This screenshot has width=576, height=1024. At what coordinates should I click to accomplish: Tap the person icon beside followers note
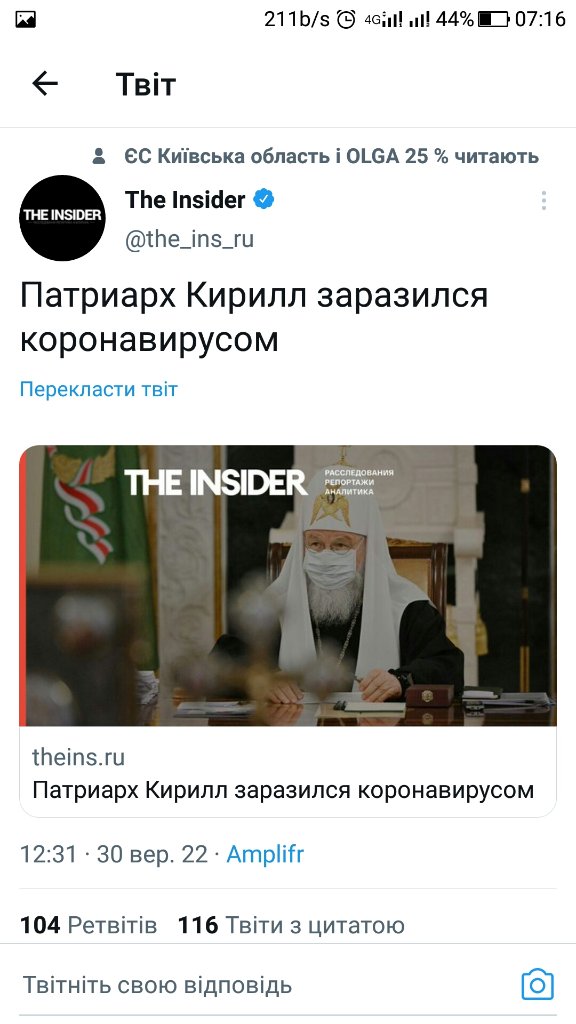pos(99,156)
